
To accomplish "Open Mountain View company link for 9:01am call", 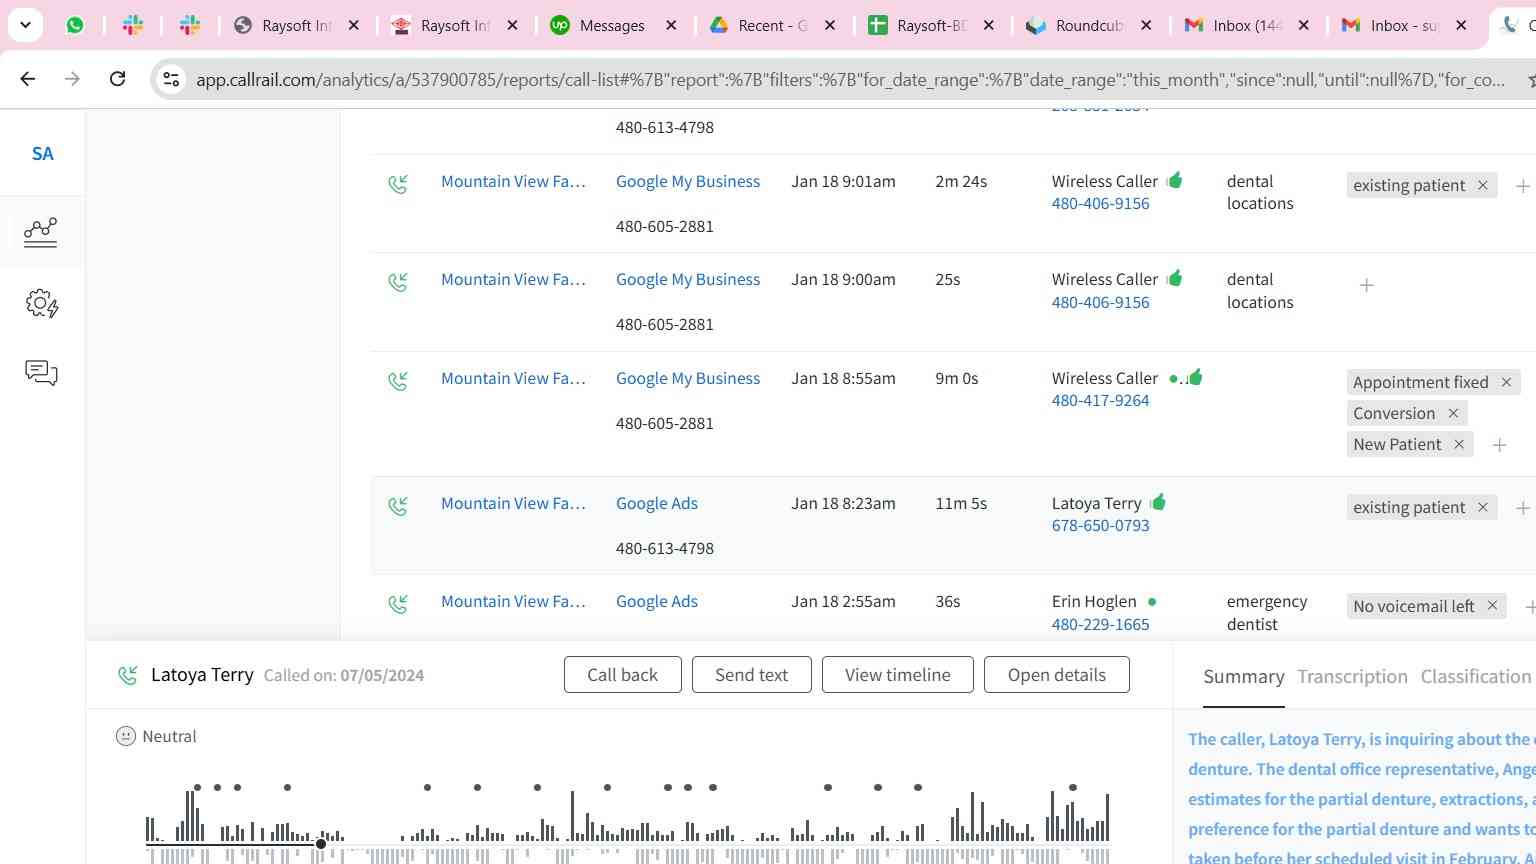I will point(513,181).
